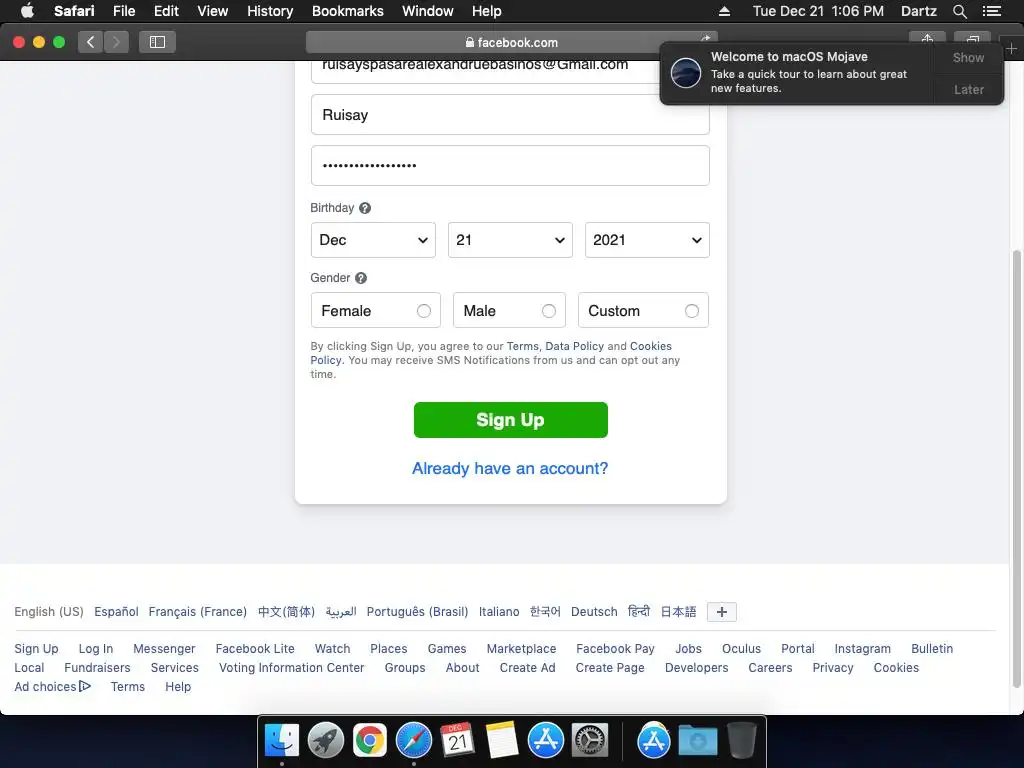
Task: Expand more languages with plus button
Action: point(722,612)
